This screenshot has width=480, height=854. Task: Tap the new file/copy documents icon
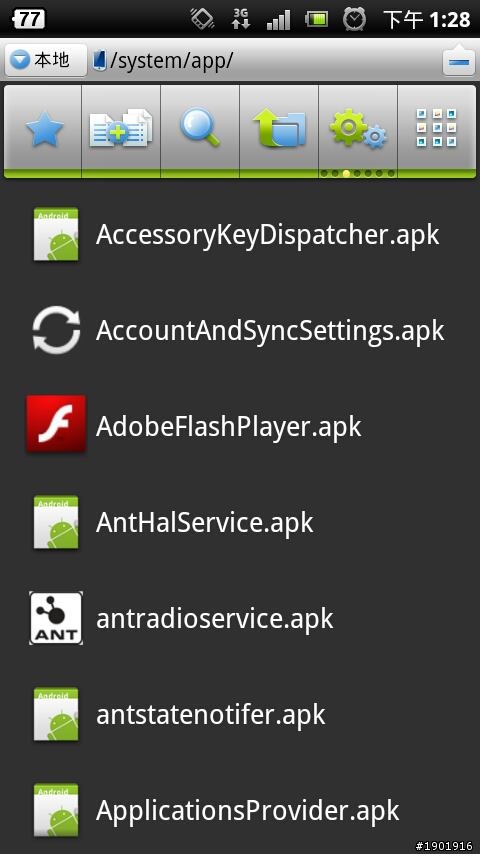[x=121, y=129]
